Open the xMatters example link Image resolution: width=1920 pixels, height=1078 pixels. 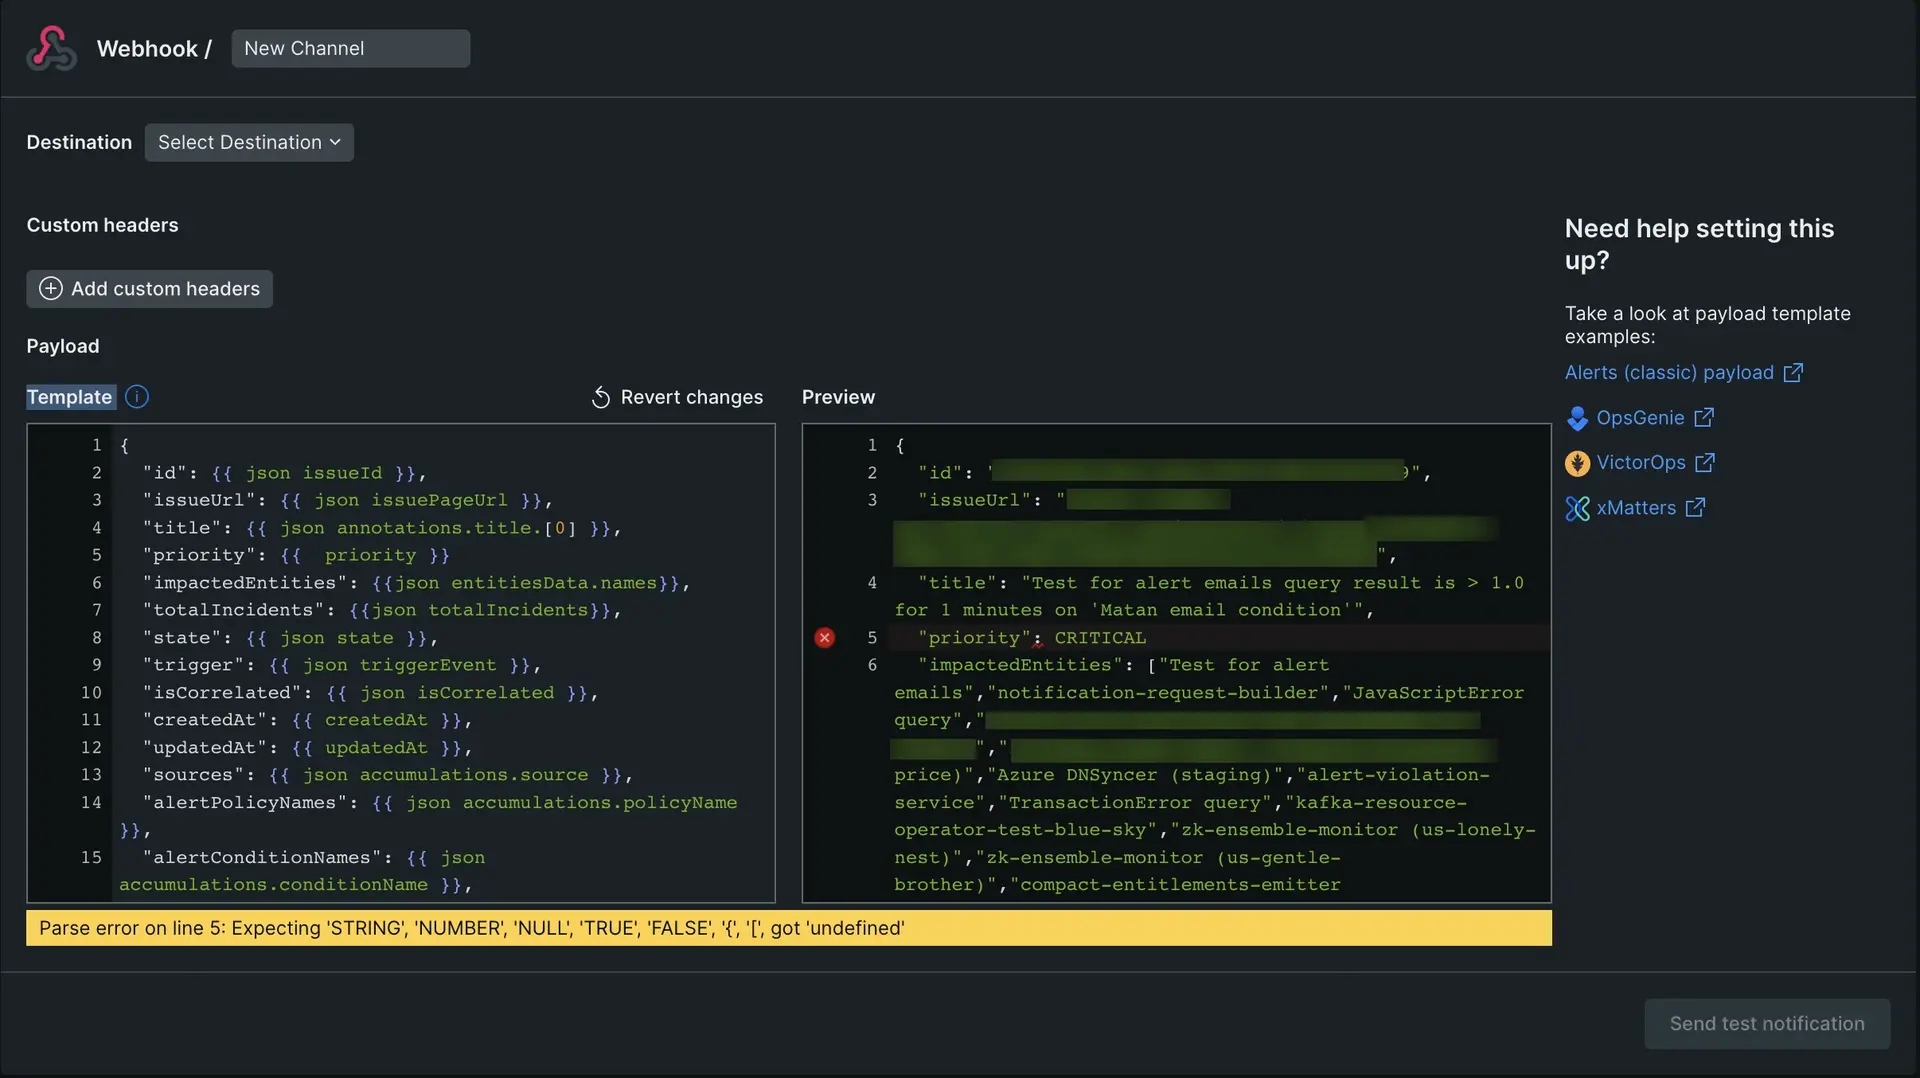[1636, 508]
